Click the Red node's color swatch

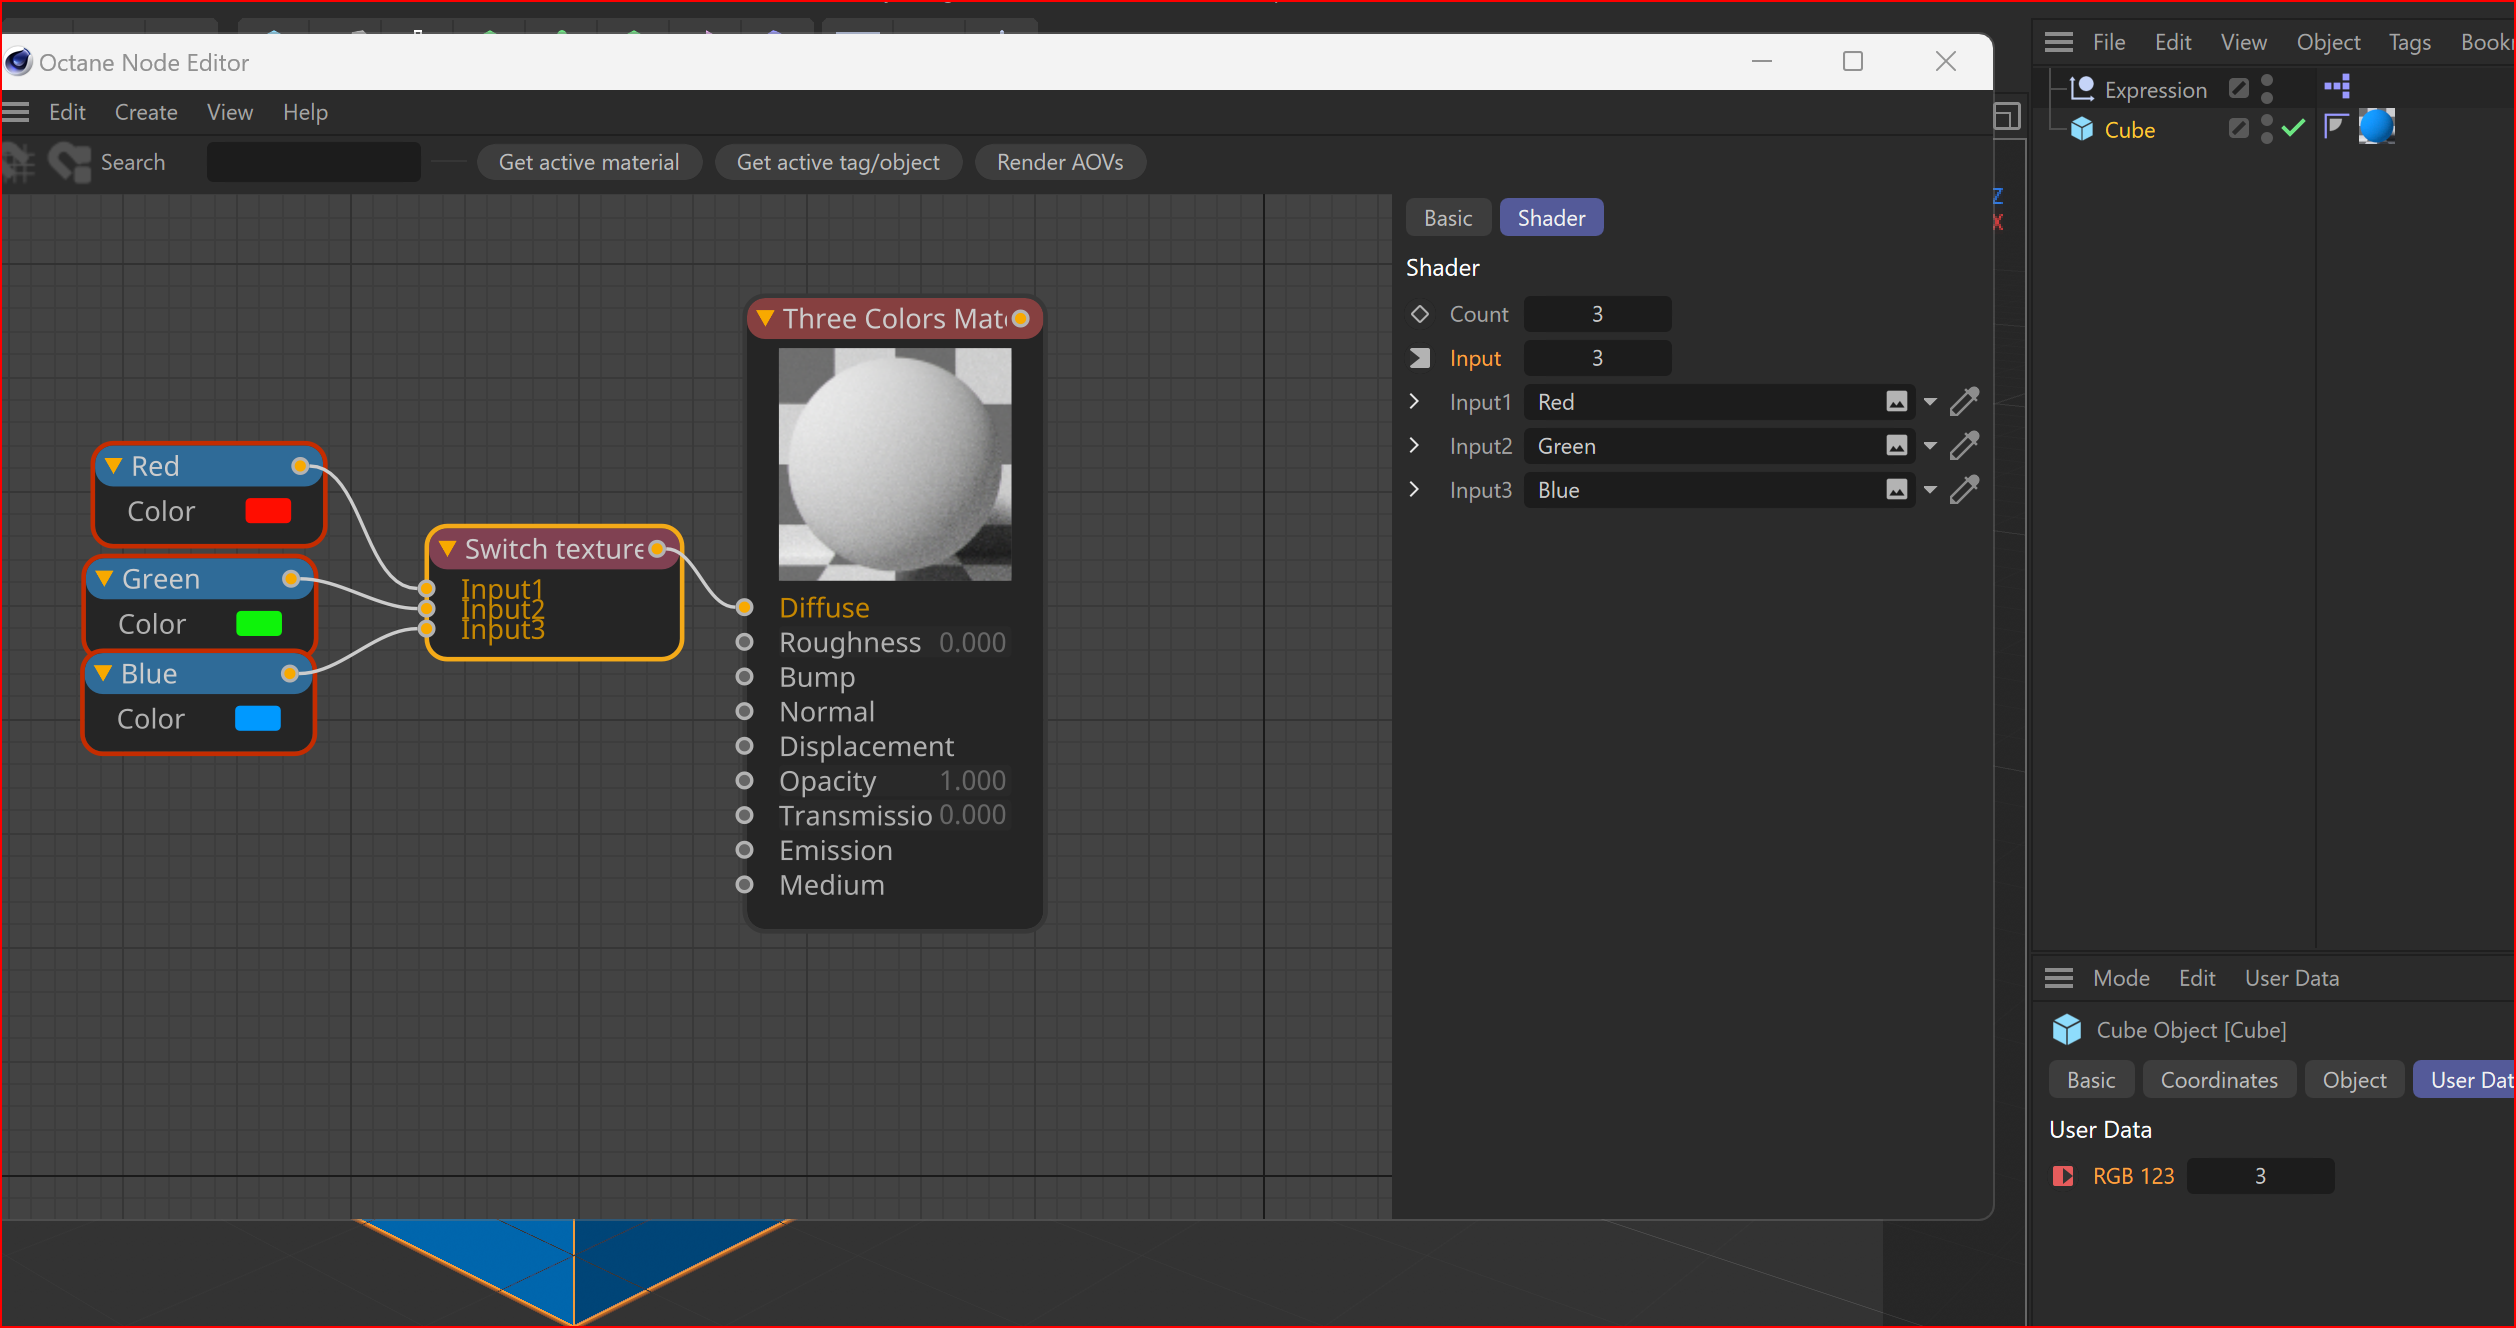[268, 511]
